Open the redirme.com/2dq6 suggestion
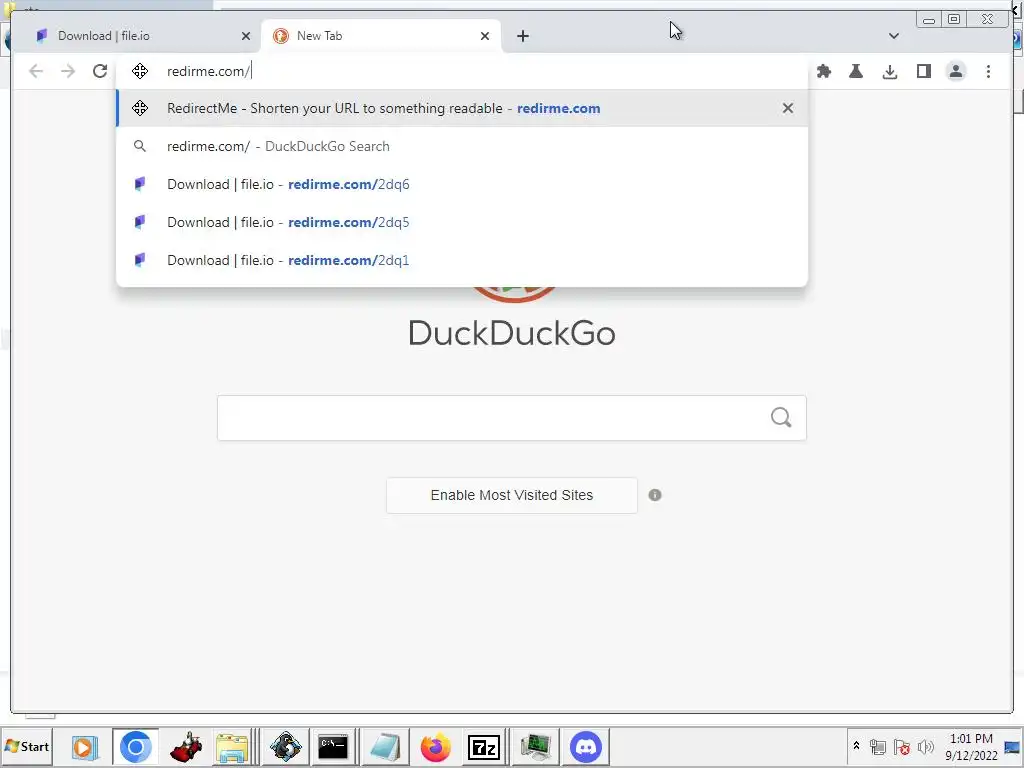Image resolution: width=1024 pixels, height=768 pixels. coord(462,184)
